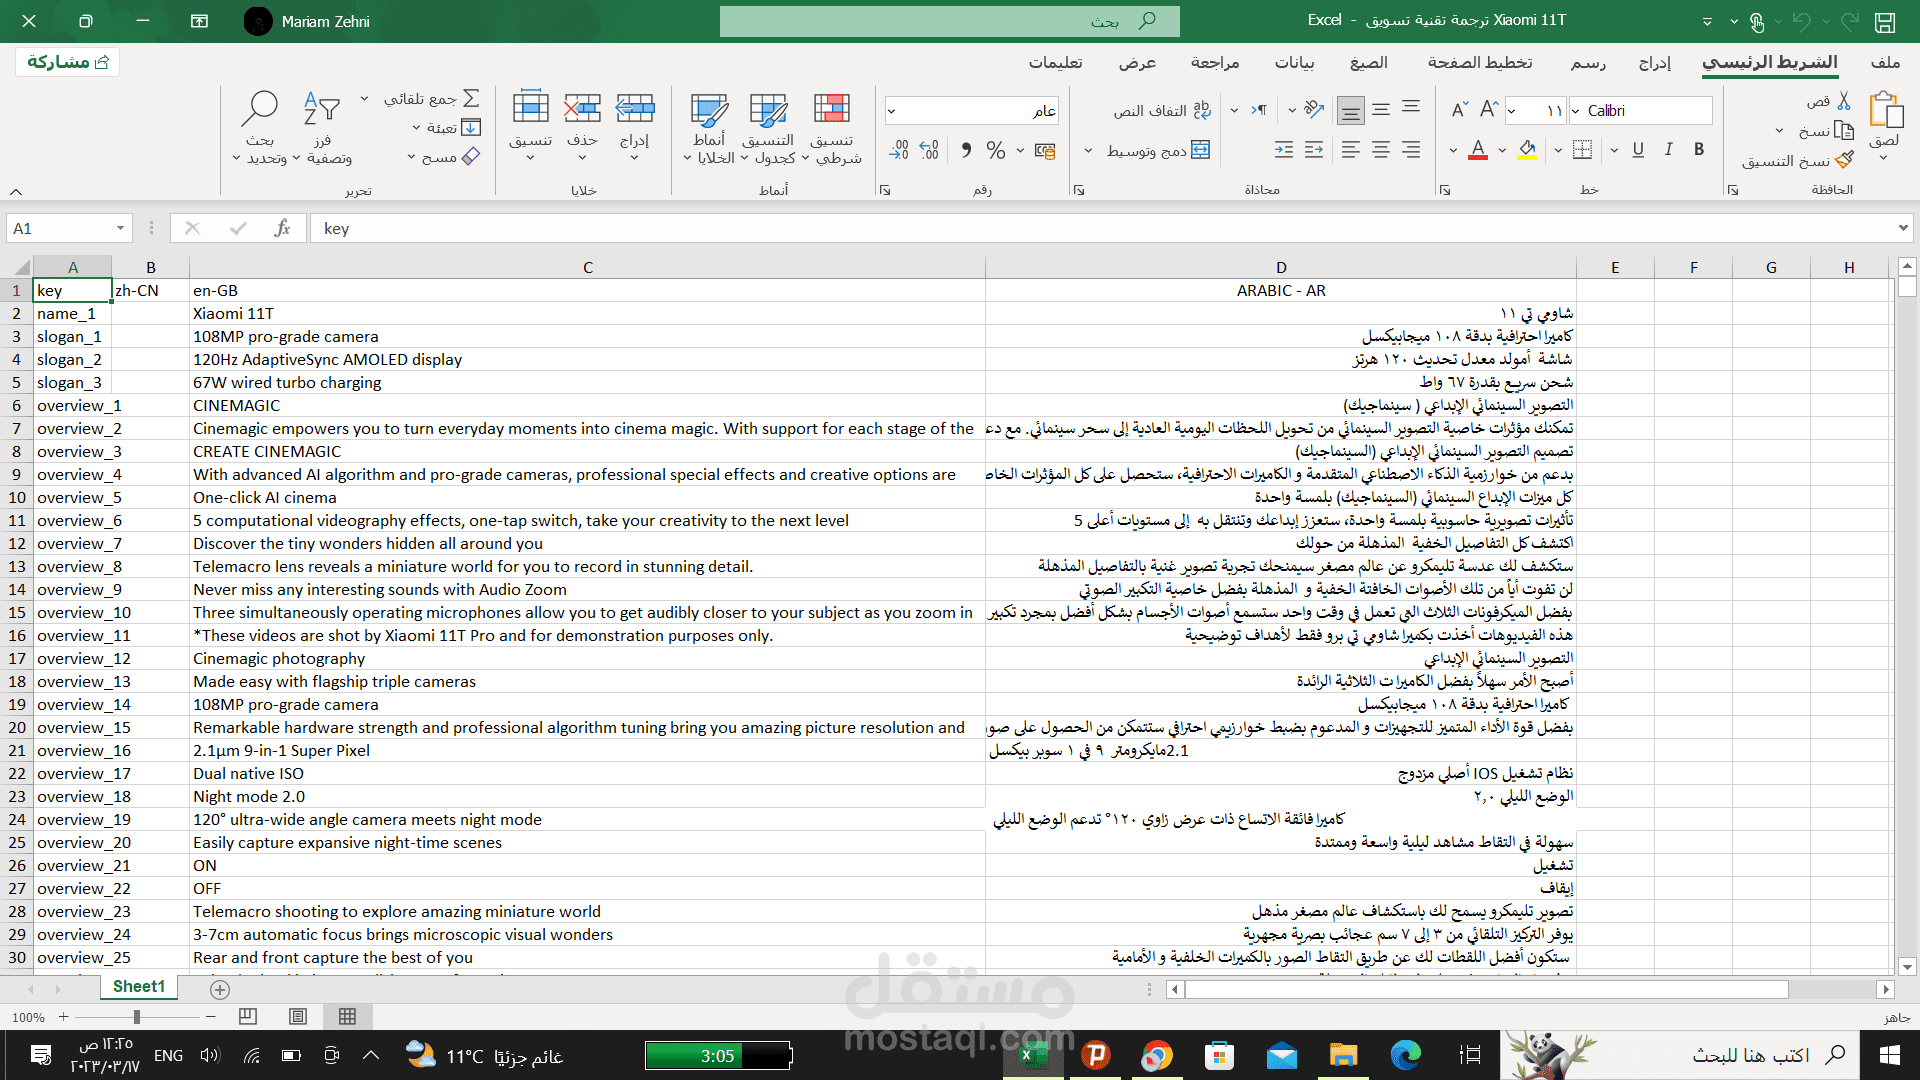Screen dimensions: 1920x1080
Task: Expand the formula bar with its chevron
Action: point(1902,228)
